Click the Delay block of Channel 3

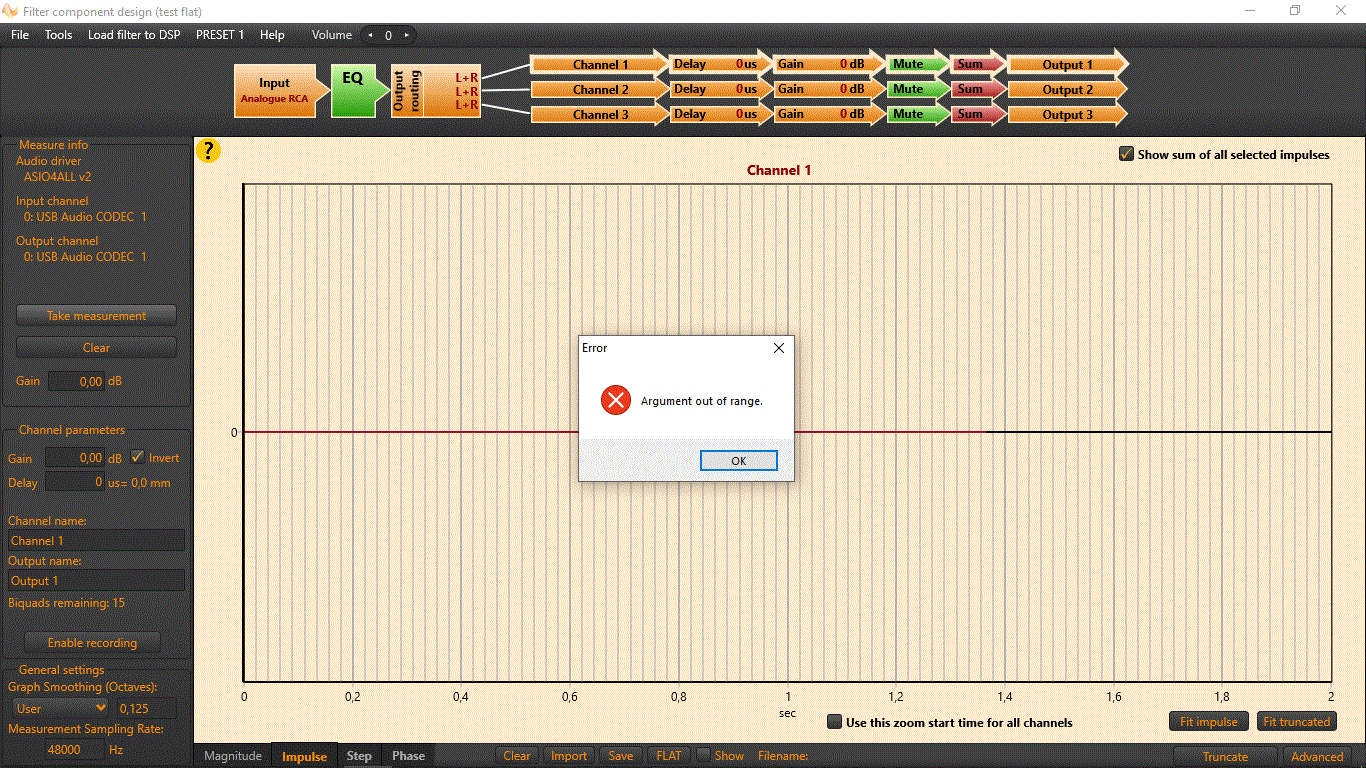tap(719, 114)
